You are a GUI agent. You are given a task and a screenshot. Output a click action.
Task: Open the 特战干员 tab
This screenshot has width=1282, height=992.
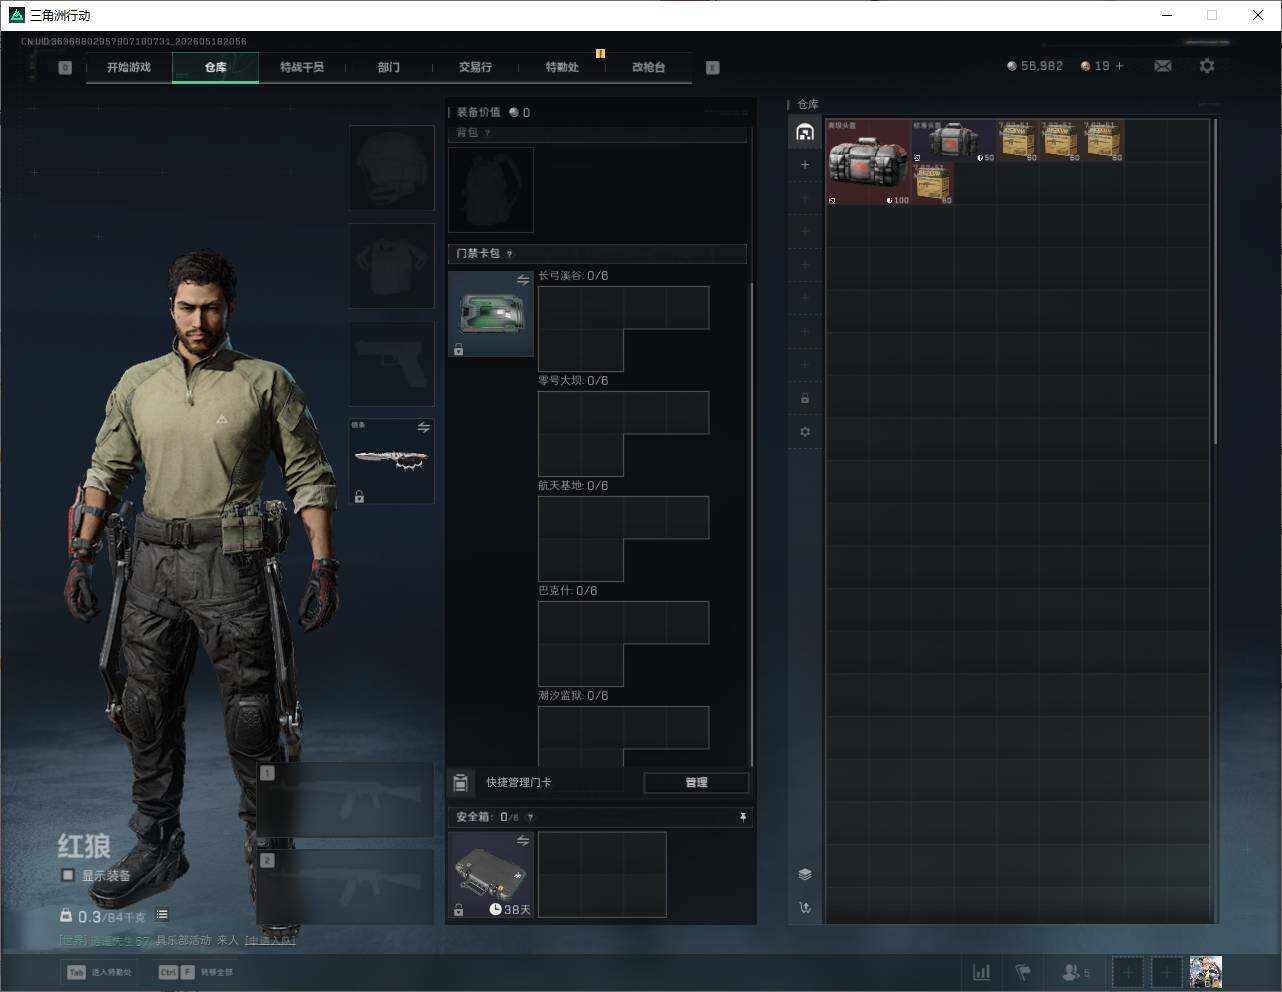coord(302,67)
